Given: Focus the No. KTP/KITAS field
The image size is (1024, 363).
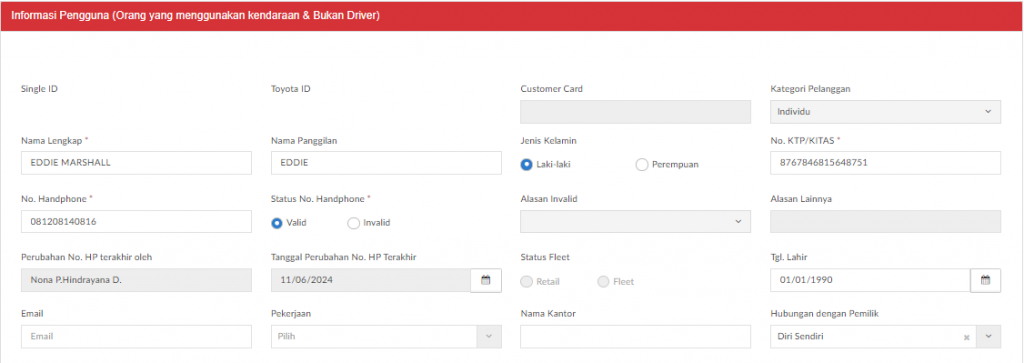Looking at the screenshot, I should click(886, 163).
